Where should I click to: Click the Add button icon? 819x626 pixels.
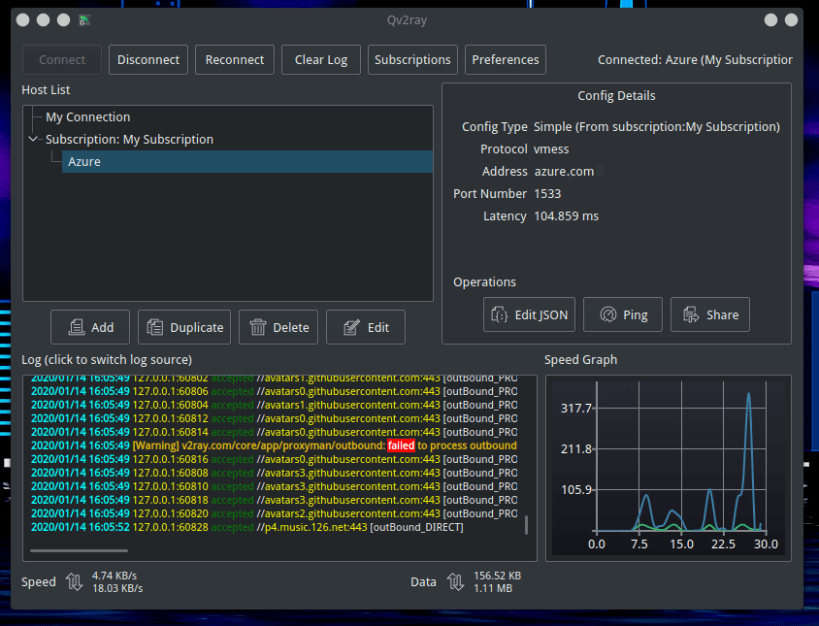[76, 328]
